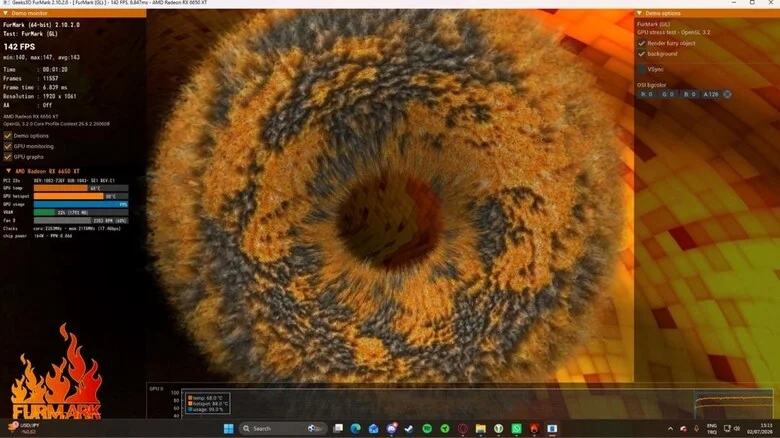Viewport: 780px width, 438px height.
Task: Enable the VSync checkbox
Action: click(642, 69)
